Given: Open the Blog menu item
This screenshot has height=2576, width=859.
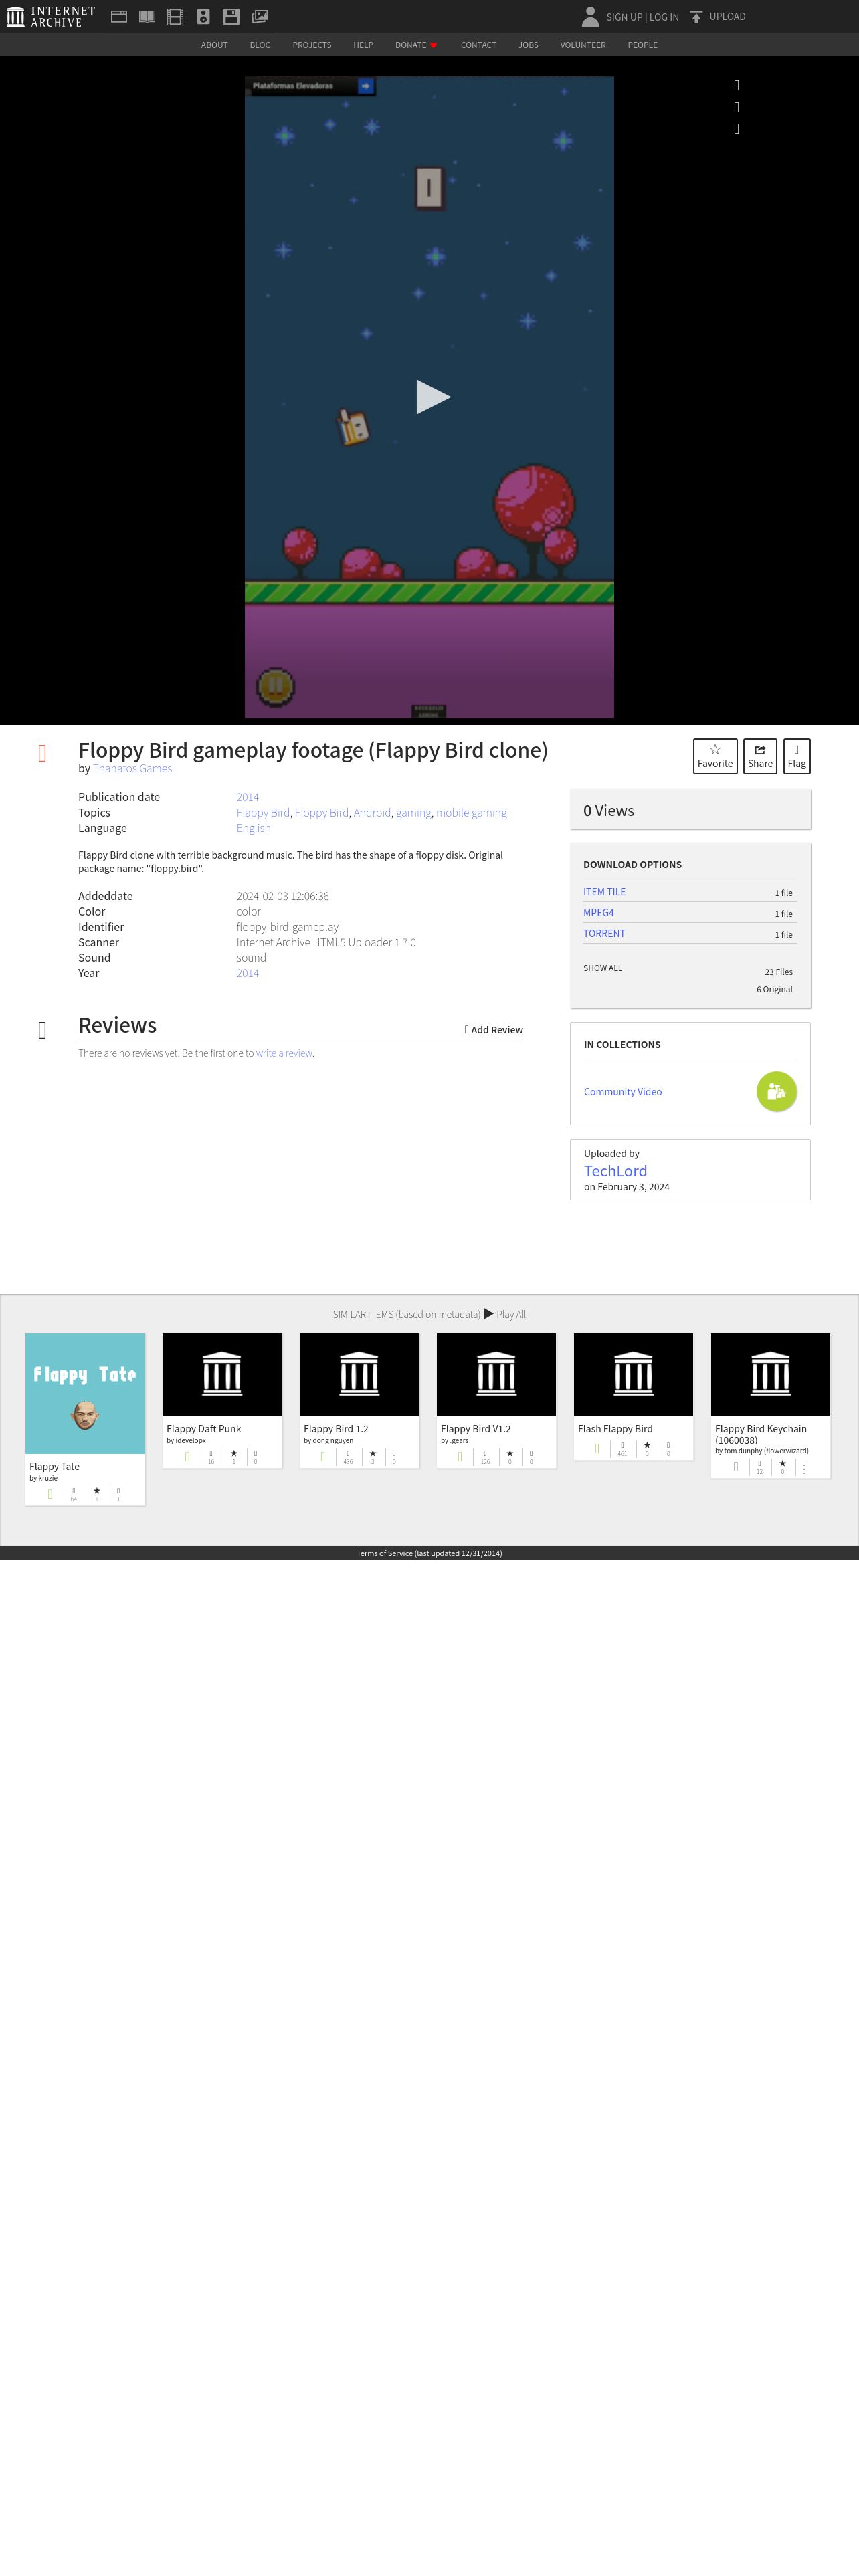Looking at the screenshot, I should coord(260,45).
